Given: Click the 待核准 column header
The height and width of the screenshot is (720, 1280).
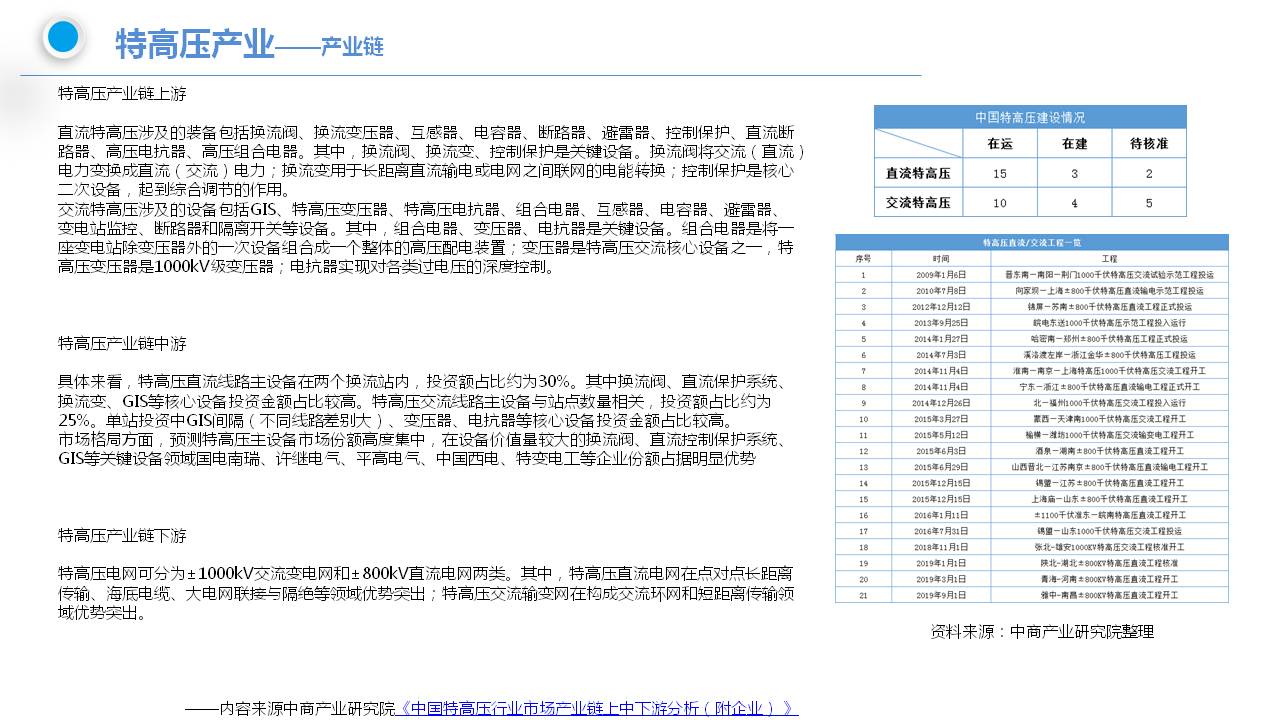Looking at the screenshot, I should (1148, 144).
